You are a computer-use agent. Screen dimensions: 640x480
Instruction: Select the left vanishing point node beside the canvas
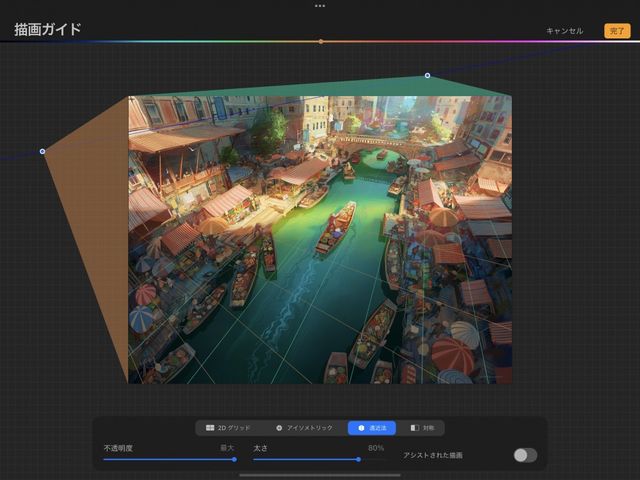(42, 151)
